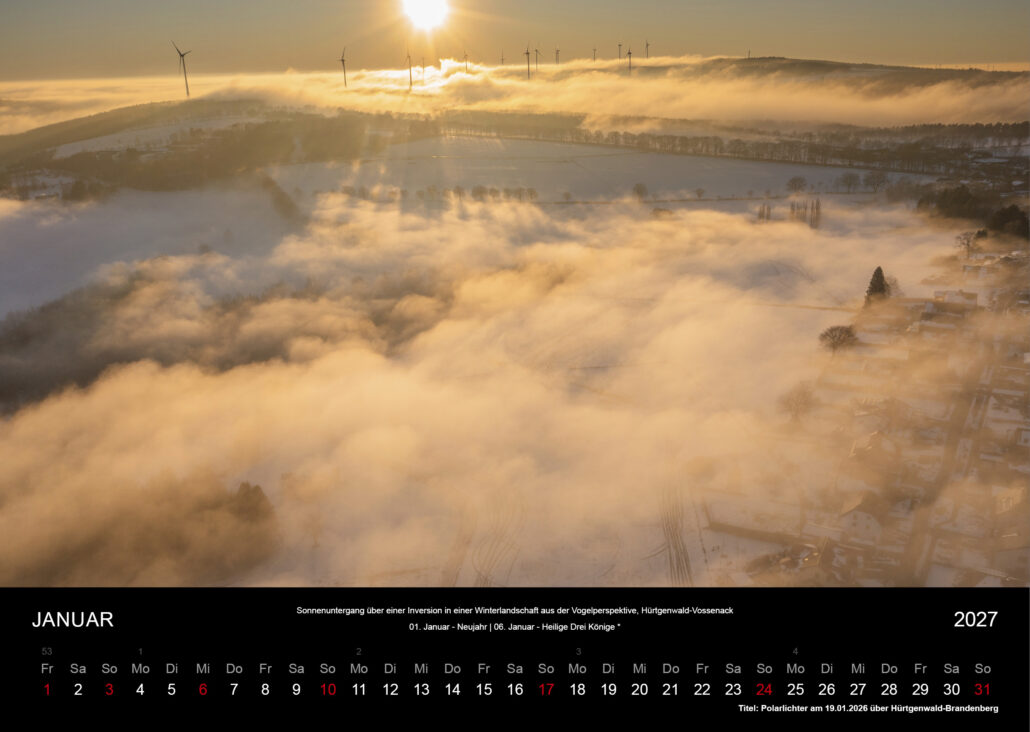
Task: Click red Sunday date 31
Action: coord(983,689)
